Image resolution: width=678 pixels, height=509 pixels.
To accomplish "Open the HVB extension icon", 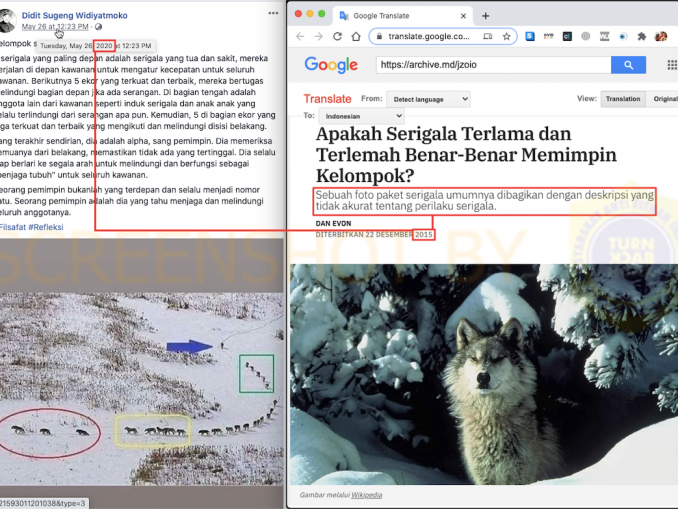I will [x=548, y=36].
